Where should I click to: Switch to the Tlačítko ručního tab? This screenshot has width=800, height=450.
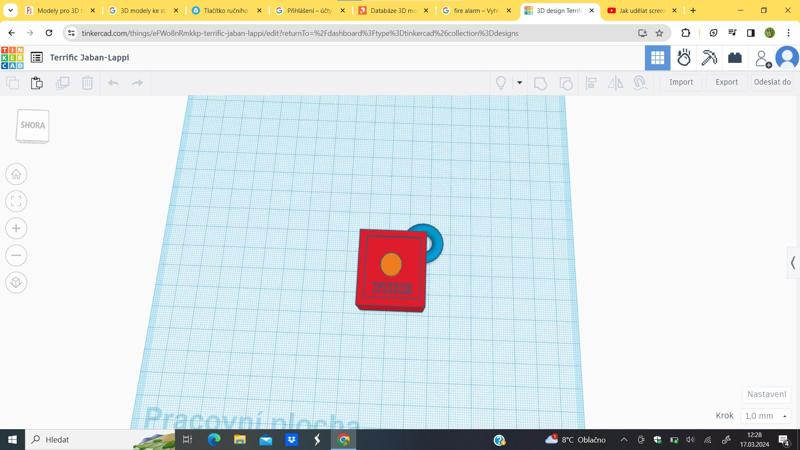(x=226, y=11)
